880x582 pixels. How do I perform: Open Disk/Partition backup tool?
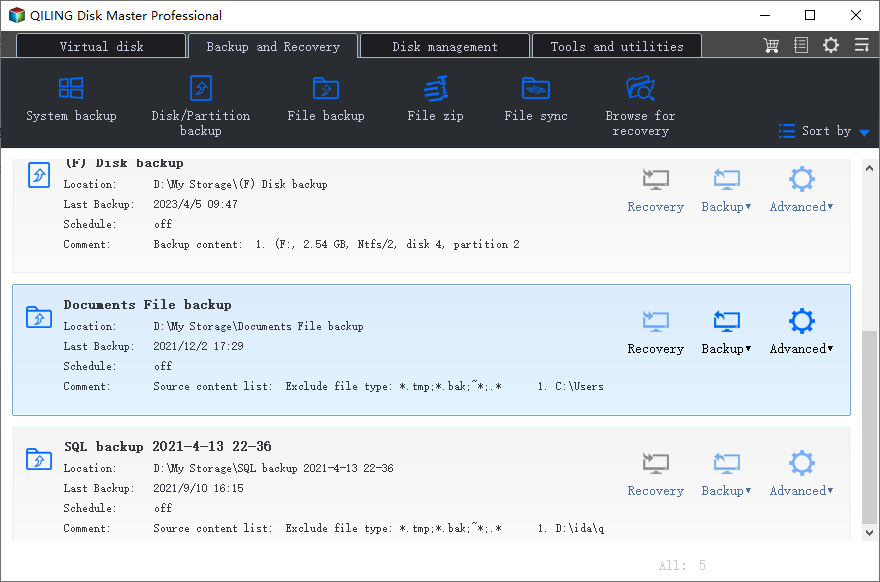click(200, 106)
